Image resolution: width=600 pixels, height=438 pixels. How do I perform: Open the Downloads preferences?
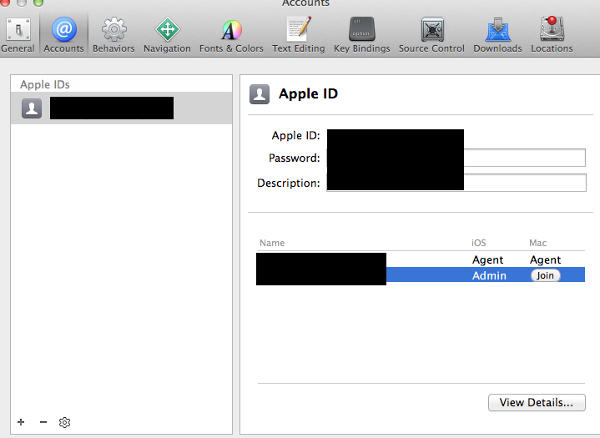click(497, 35)
